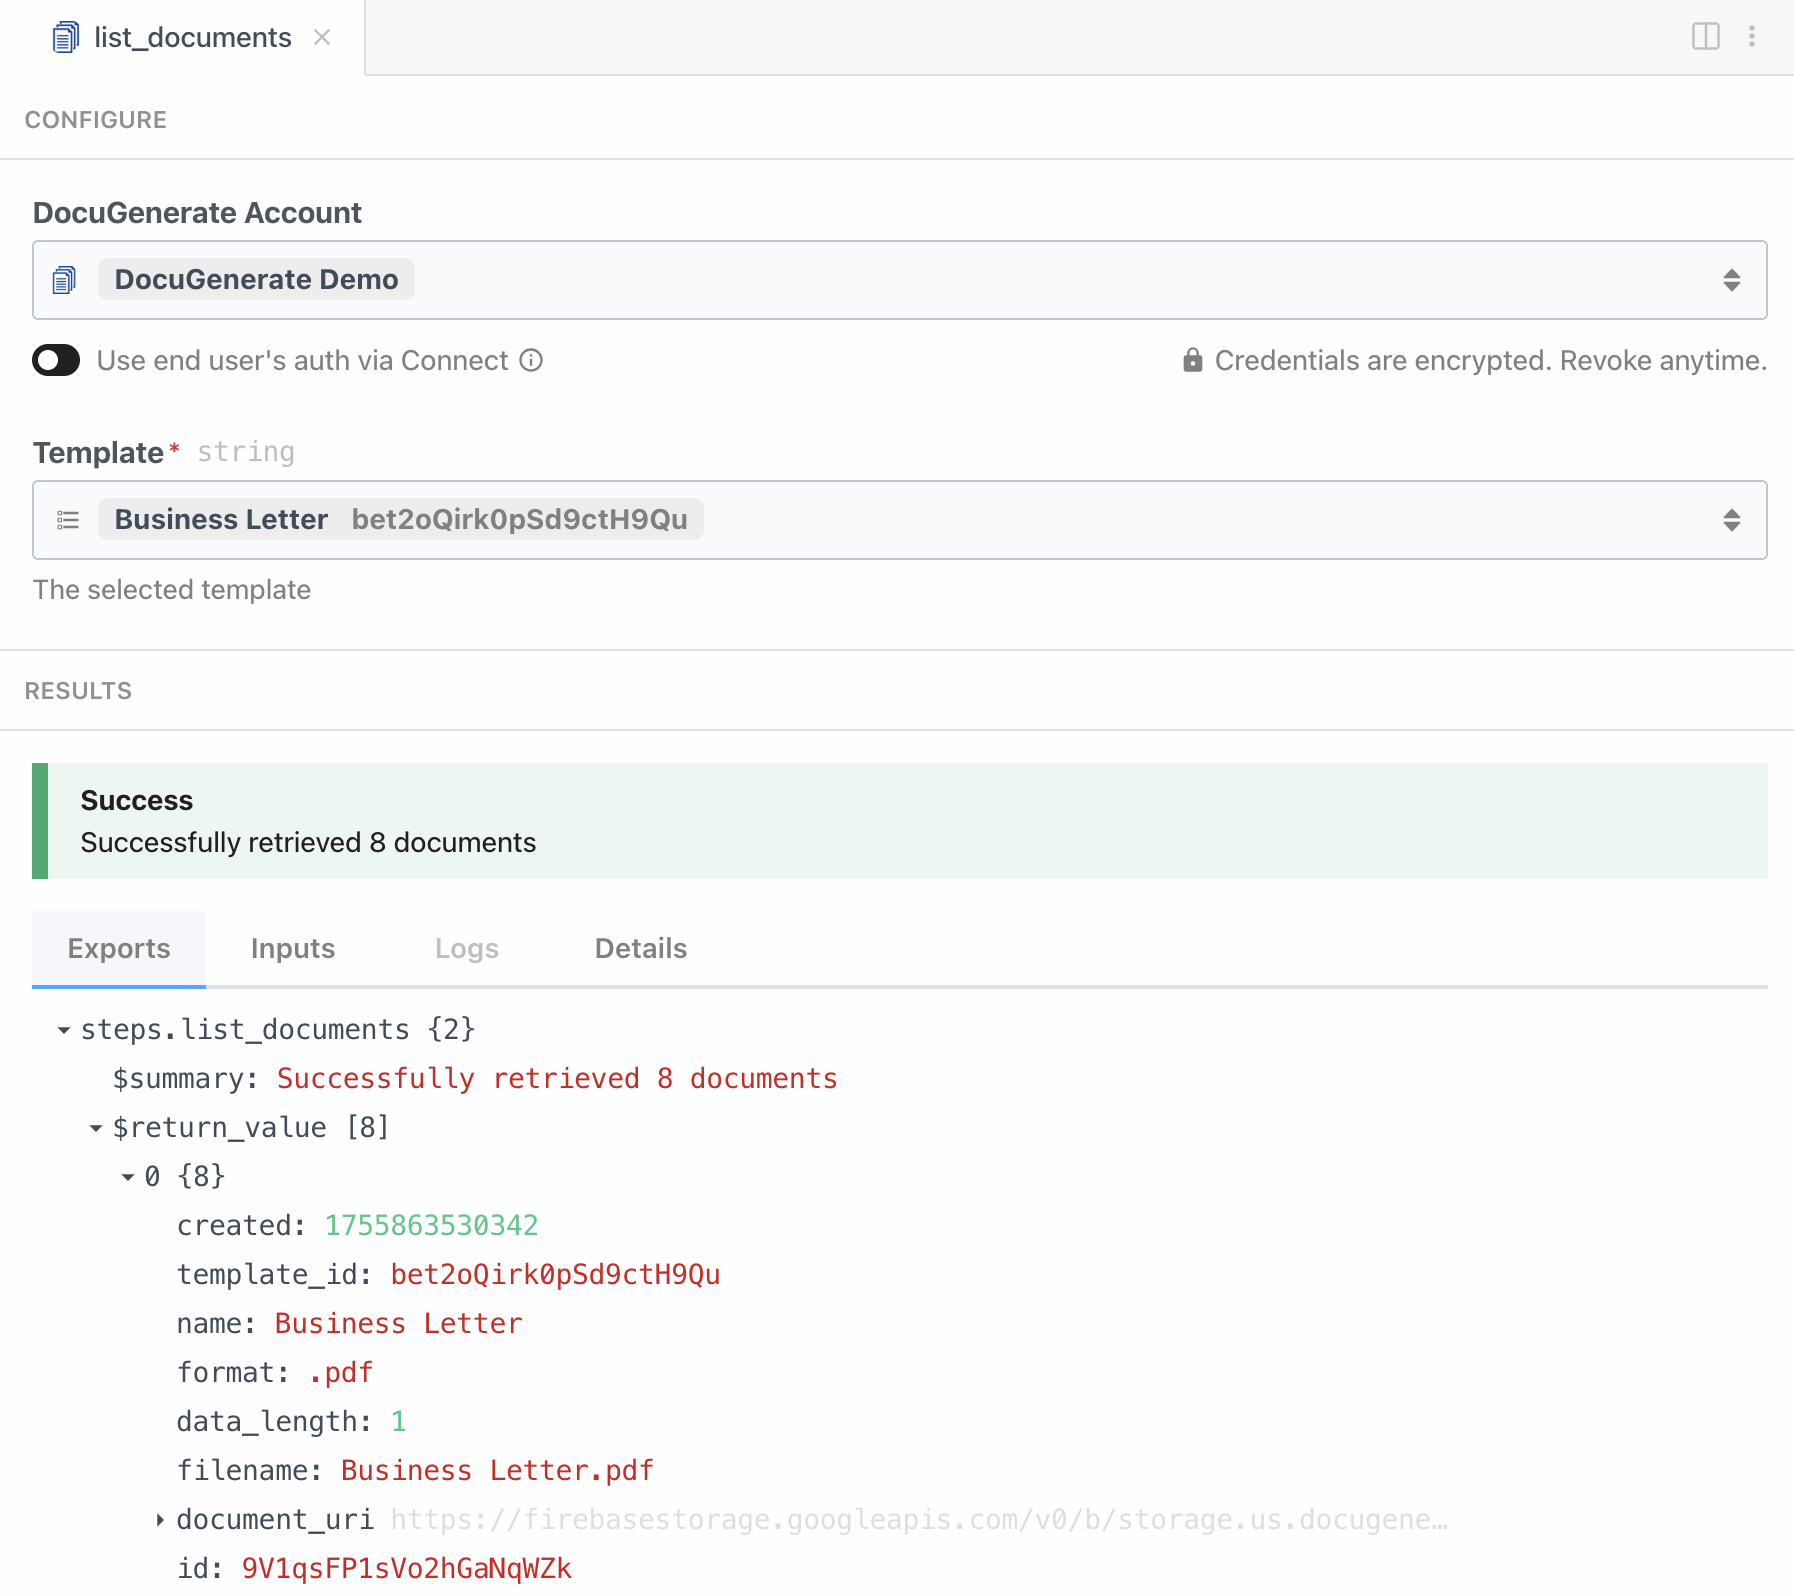Switch to the Details tab
The height and width of the screenshot is (1596, 1794).
pyautogui.click(x=640, y=948)
